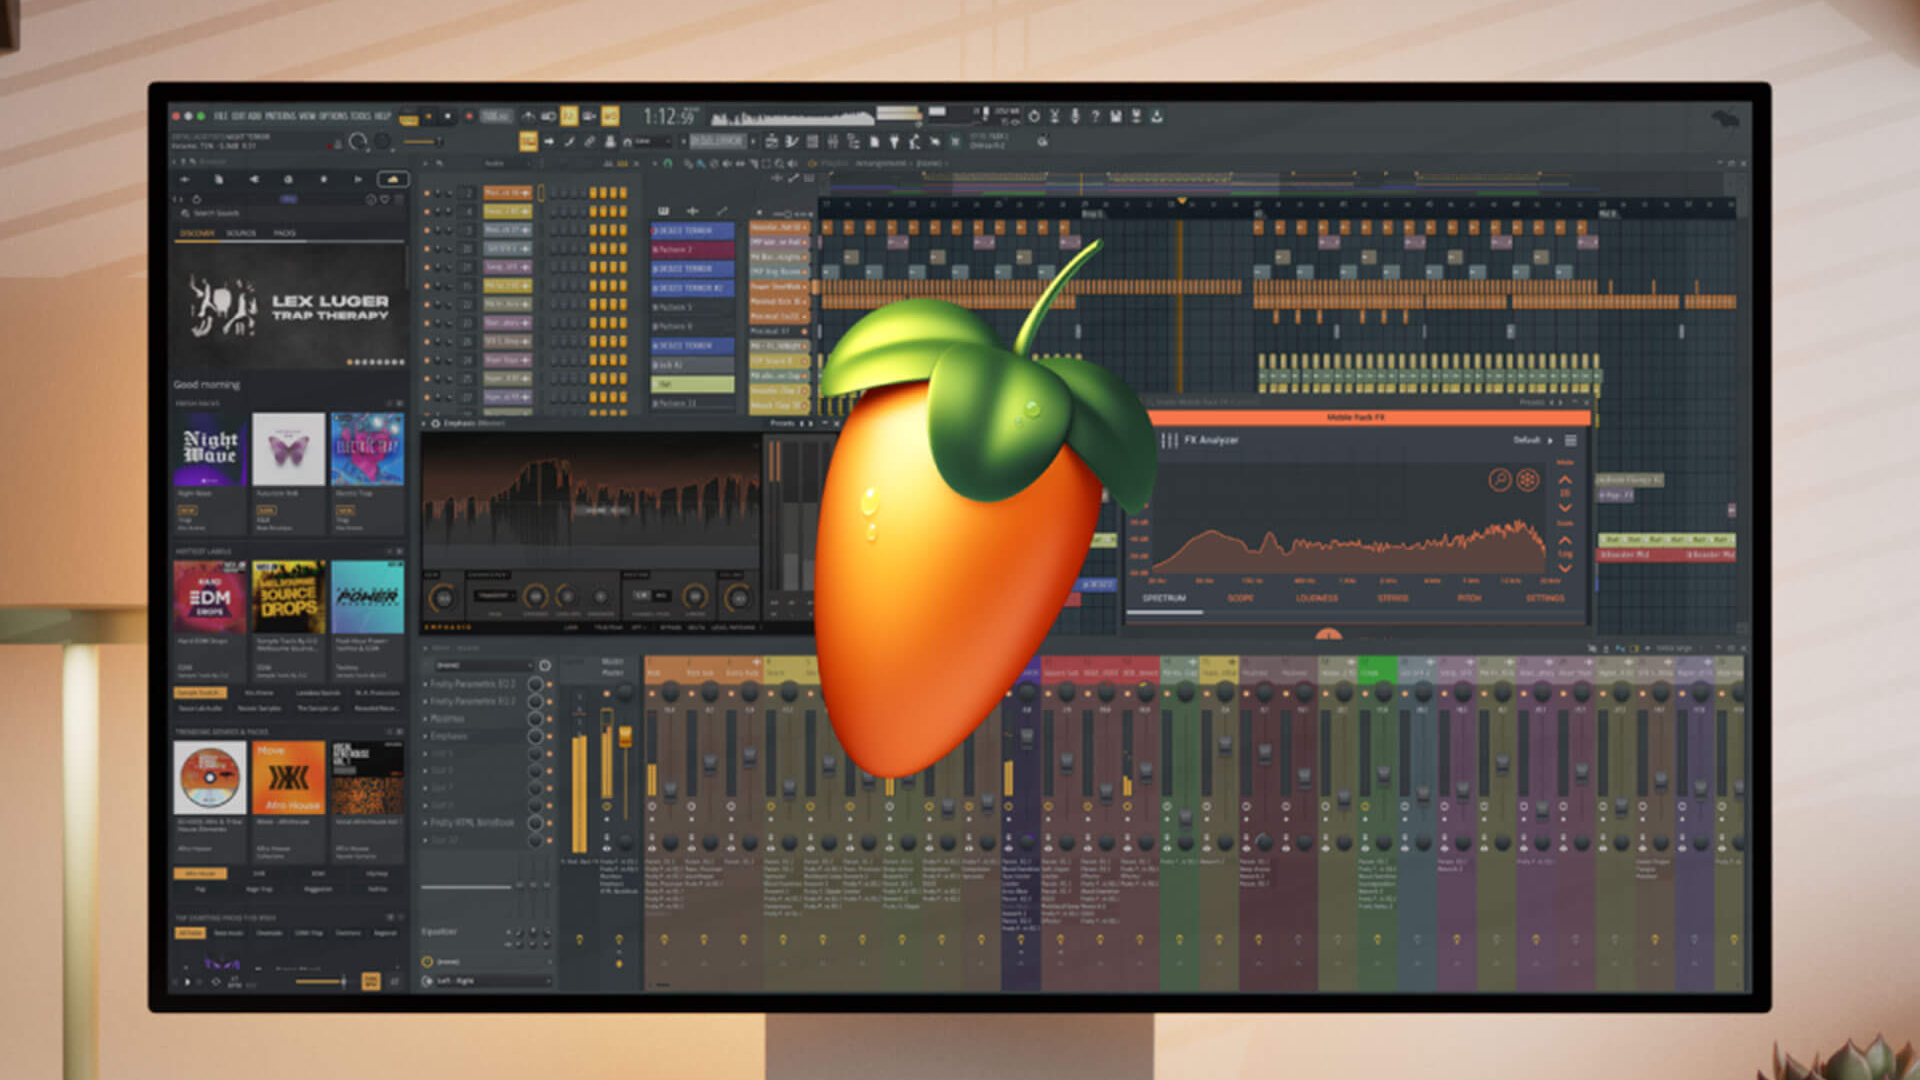Viewport: 1920px width, 1080px height.
Task: Switch to the SCOPE tab in FX Analyzer
Action: (1240, 598)
